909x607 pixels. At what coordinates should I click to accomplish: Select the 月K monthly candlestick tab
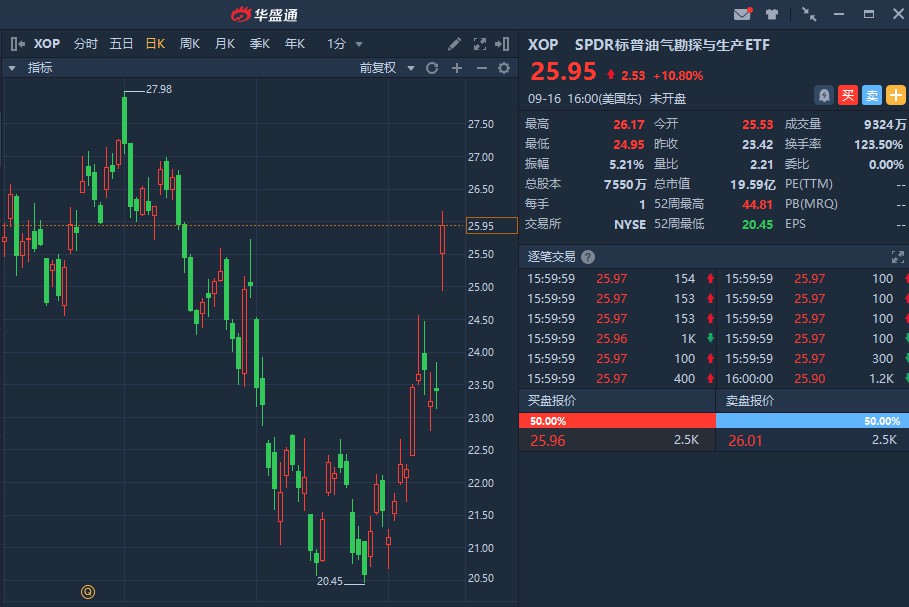pos(225,44)
